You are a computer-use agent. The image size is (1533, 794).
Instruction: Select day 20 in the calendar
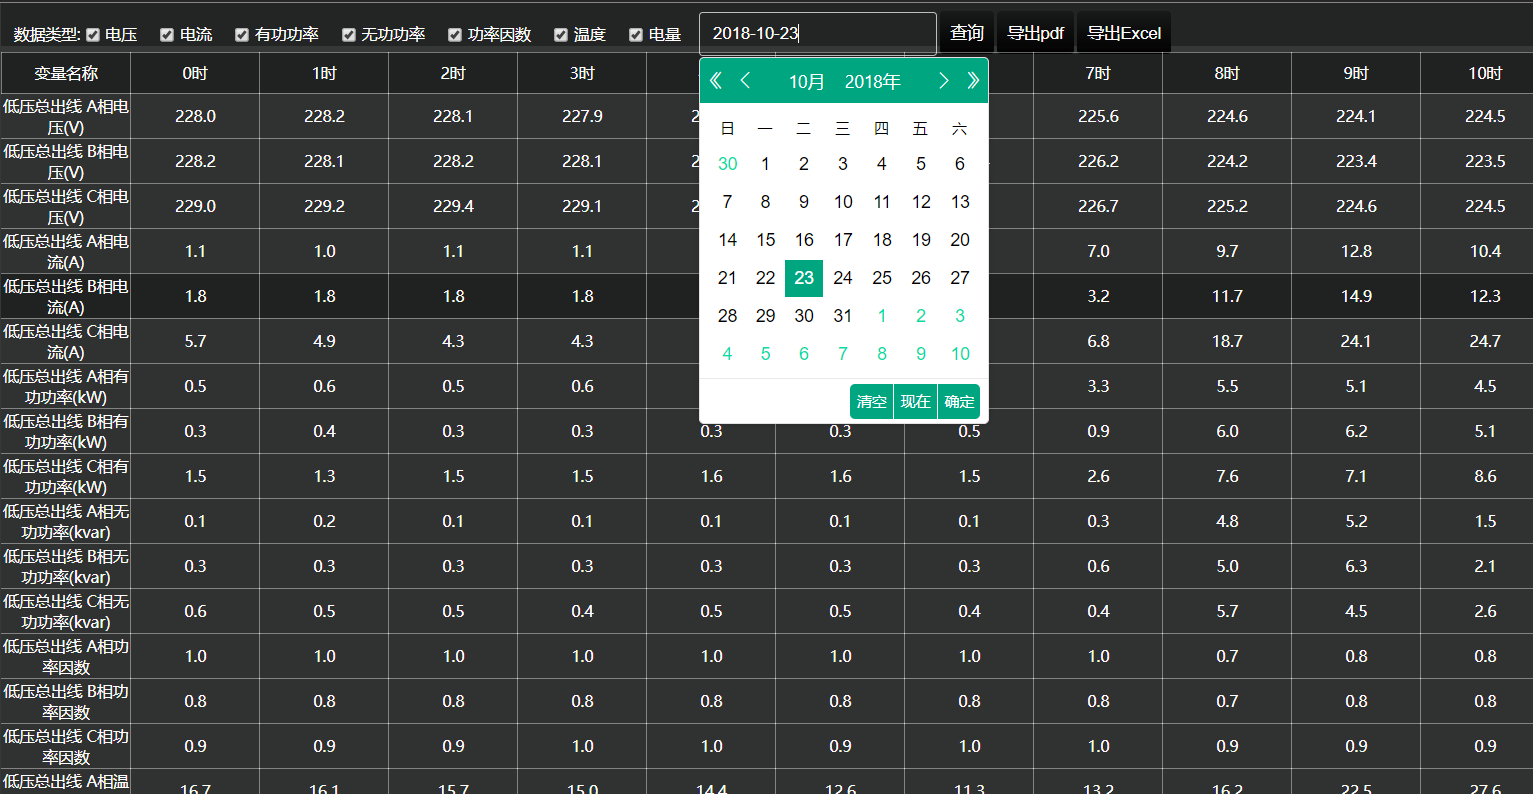point(960,240)
